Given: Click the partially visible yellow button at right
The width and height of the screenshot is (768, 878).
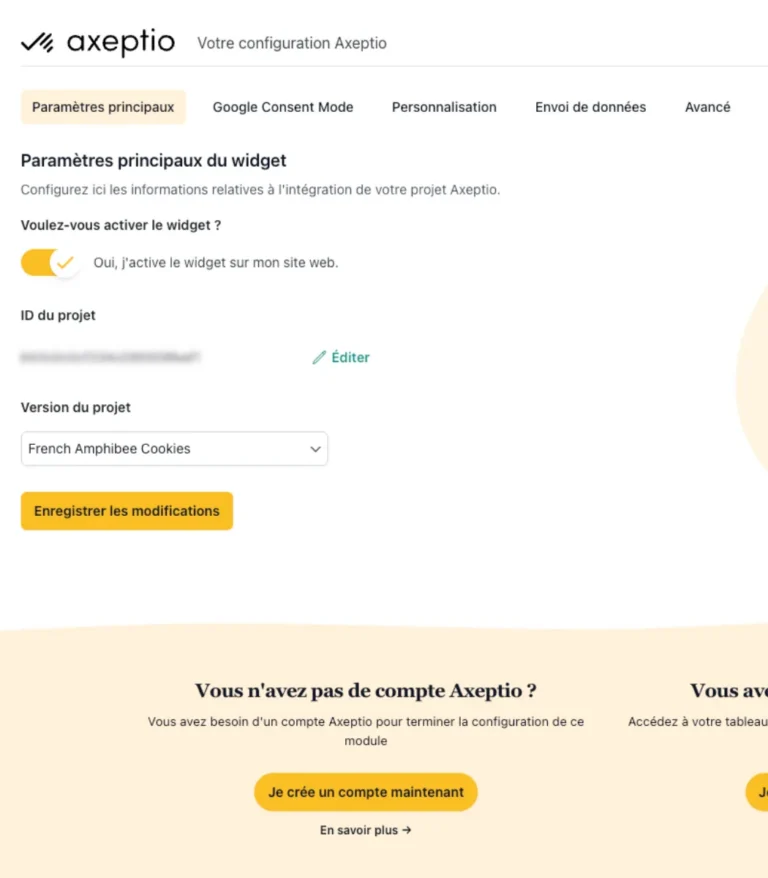Looking at the screenshot, I should point(758,792).
